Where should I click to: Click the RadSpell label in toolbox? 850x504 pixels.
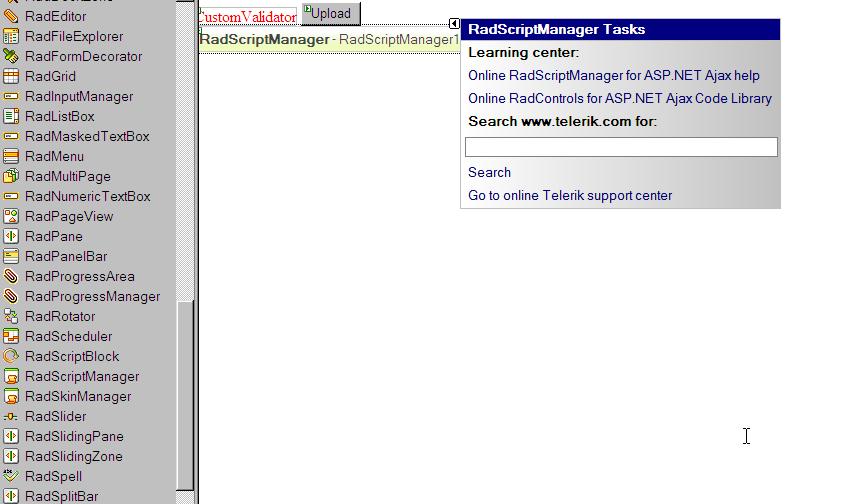click(54, 476)
